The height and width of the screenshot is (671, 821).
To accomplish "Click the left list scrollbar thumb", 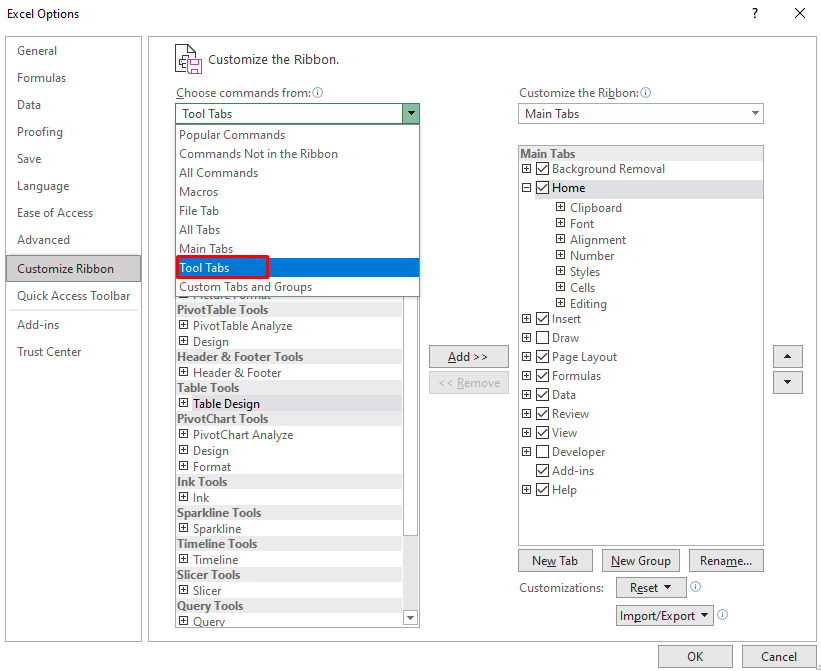I will [x=410, y=416].
